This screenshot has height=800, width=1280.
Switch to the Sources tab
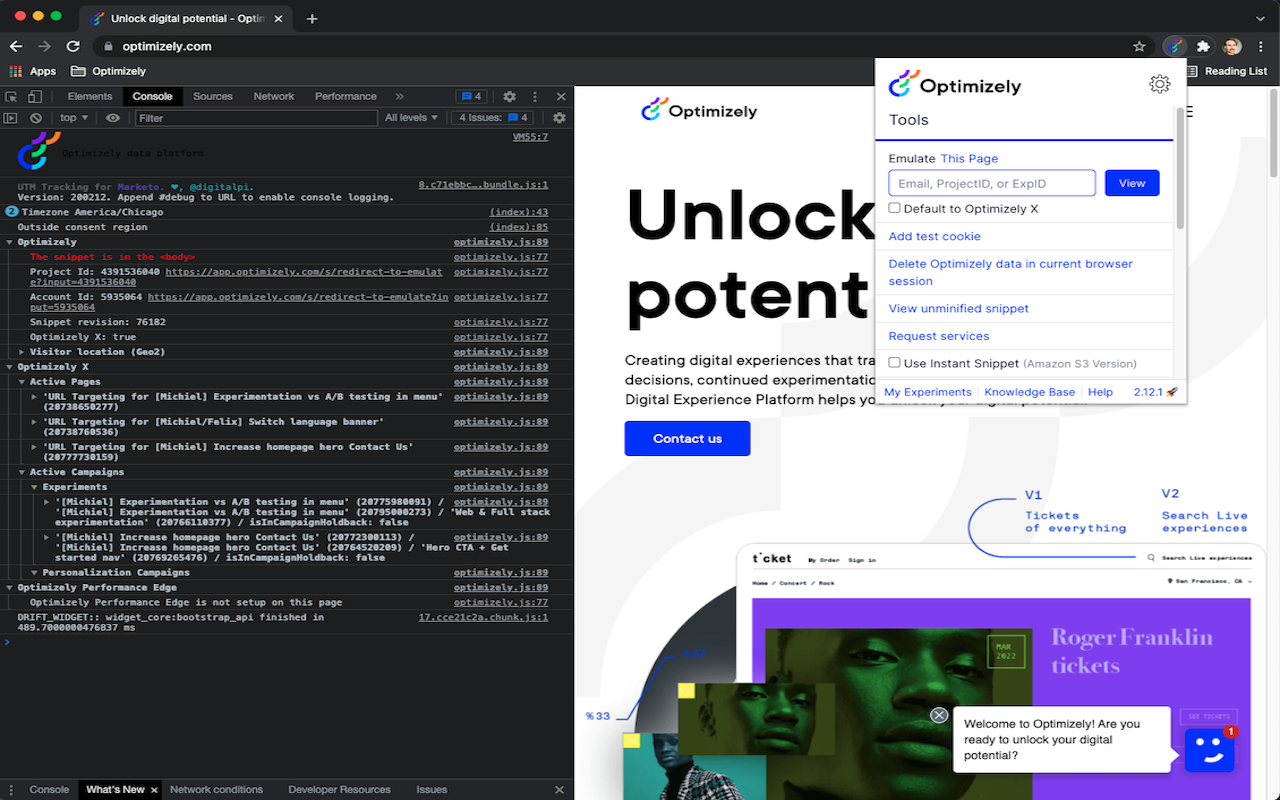pyautogui.click(x=213, y=97)
